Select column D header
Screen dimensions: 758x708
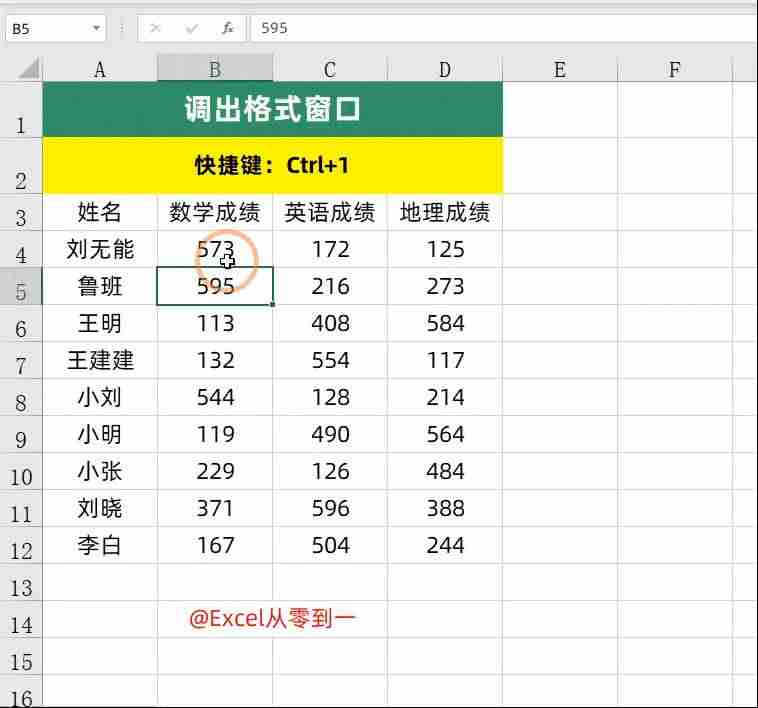[445, 69]
